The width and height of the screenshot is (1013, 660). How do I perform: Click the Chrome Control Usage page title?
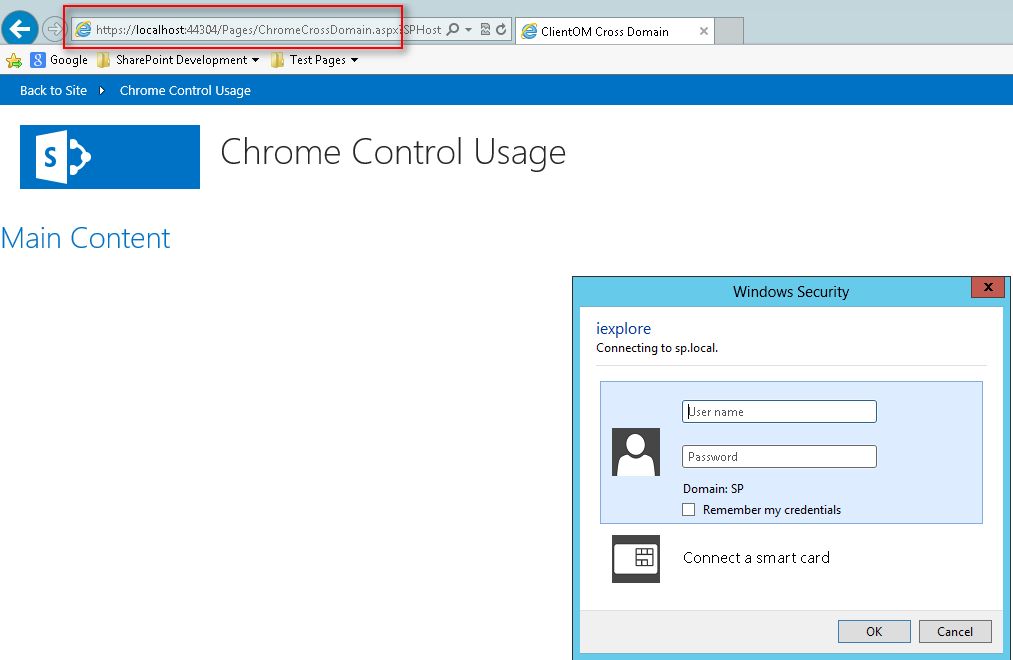pos(393,152)
